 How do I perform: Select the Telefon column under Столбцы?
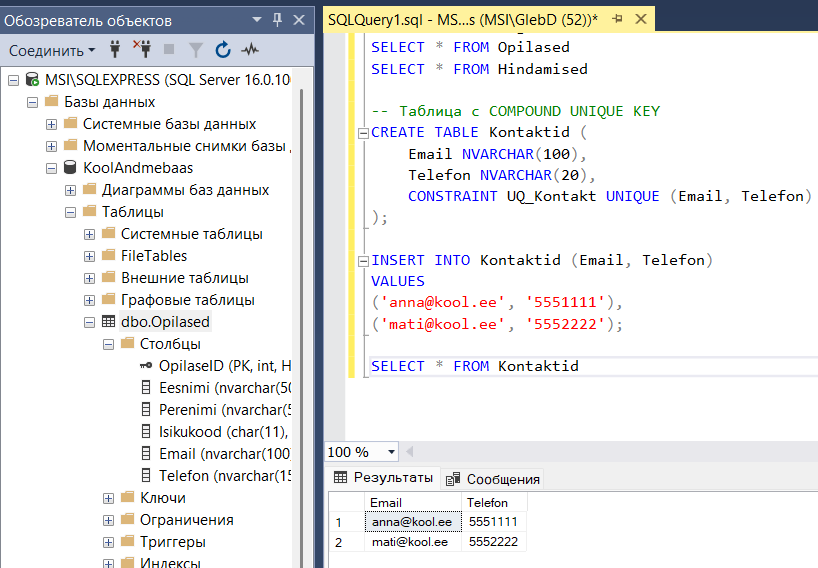[x=224, y=476]
